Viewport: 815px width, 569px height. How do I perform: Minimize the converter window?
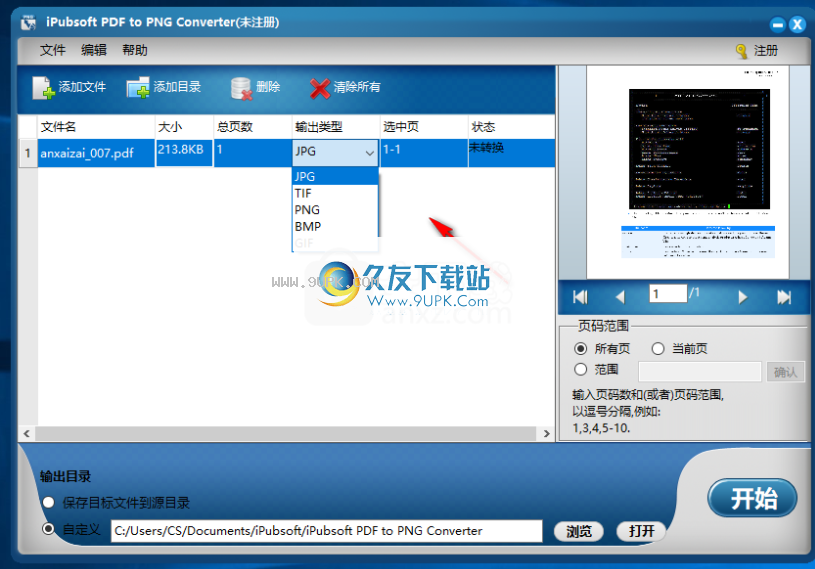[x=778, y=24]
